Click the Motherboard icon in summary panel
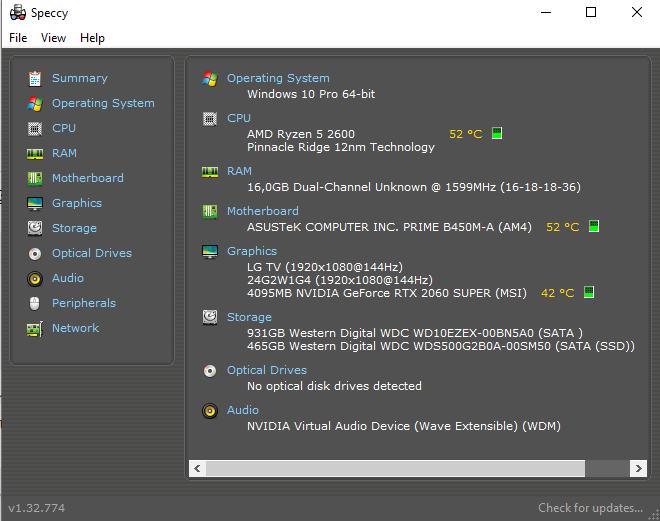Image resolution: width=660 pixels, height=521 pixels. point(210,212)
